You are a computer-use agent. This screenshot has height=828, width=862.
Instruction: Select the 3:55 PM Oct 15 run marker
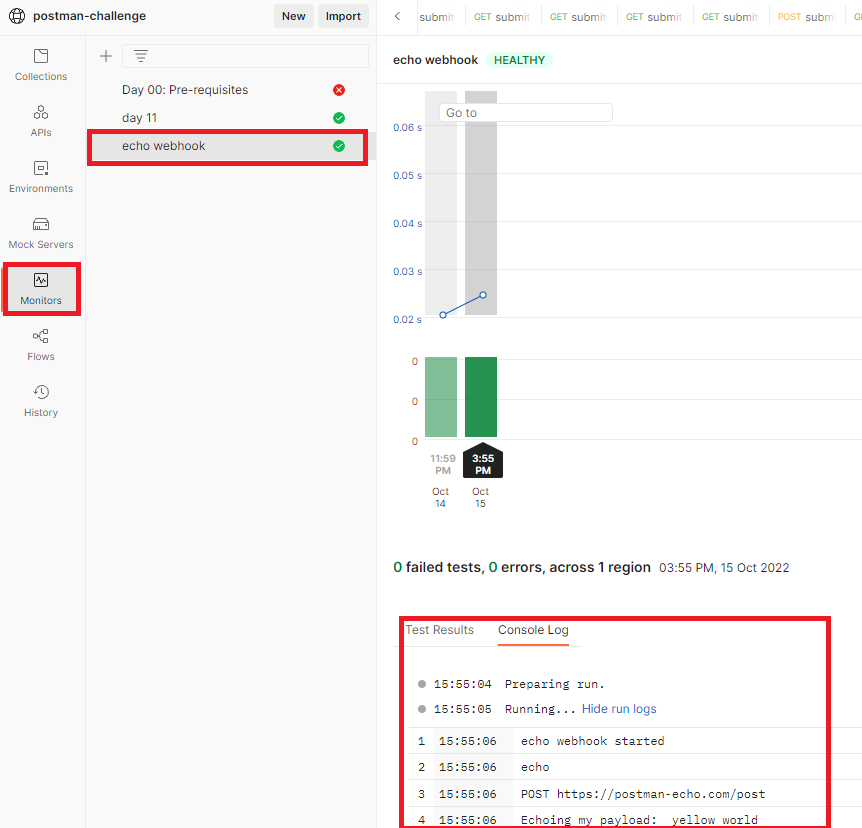tap(483, 462)
